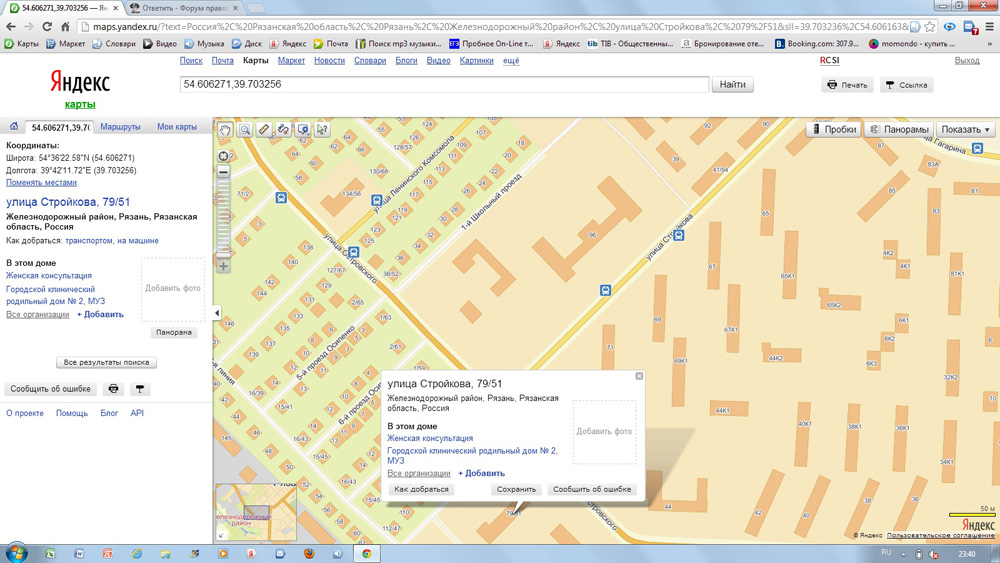Click the zoom slider track on map
Viewport: 1000px width, 563px height.
[224, 215]
